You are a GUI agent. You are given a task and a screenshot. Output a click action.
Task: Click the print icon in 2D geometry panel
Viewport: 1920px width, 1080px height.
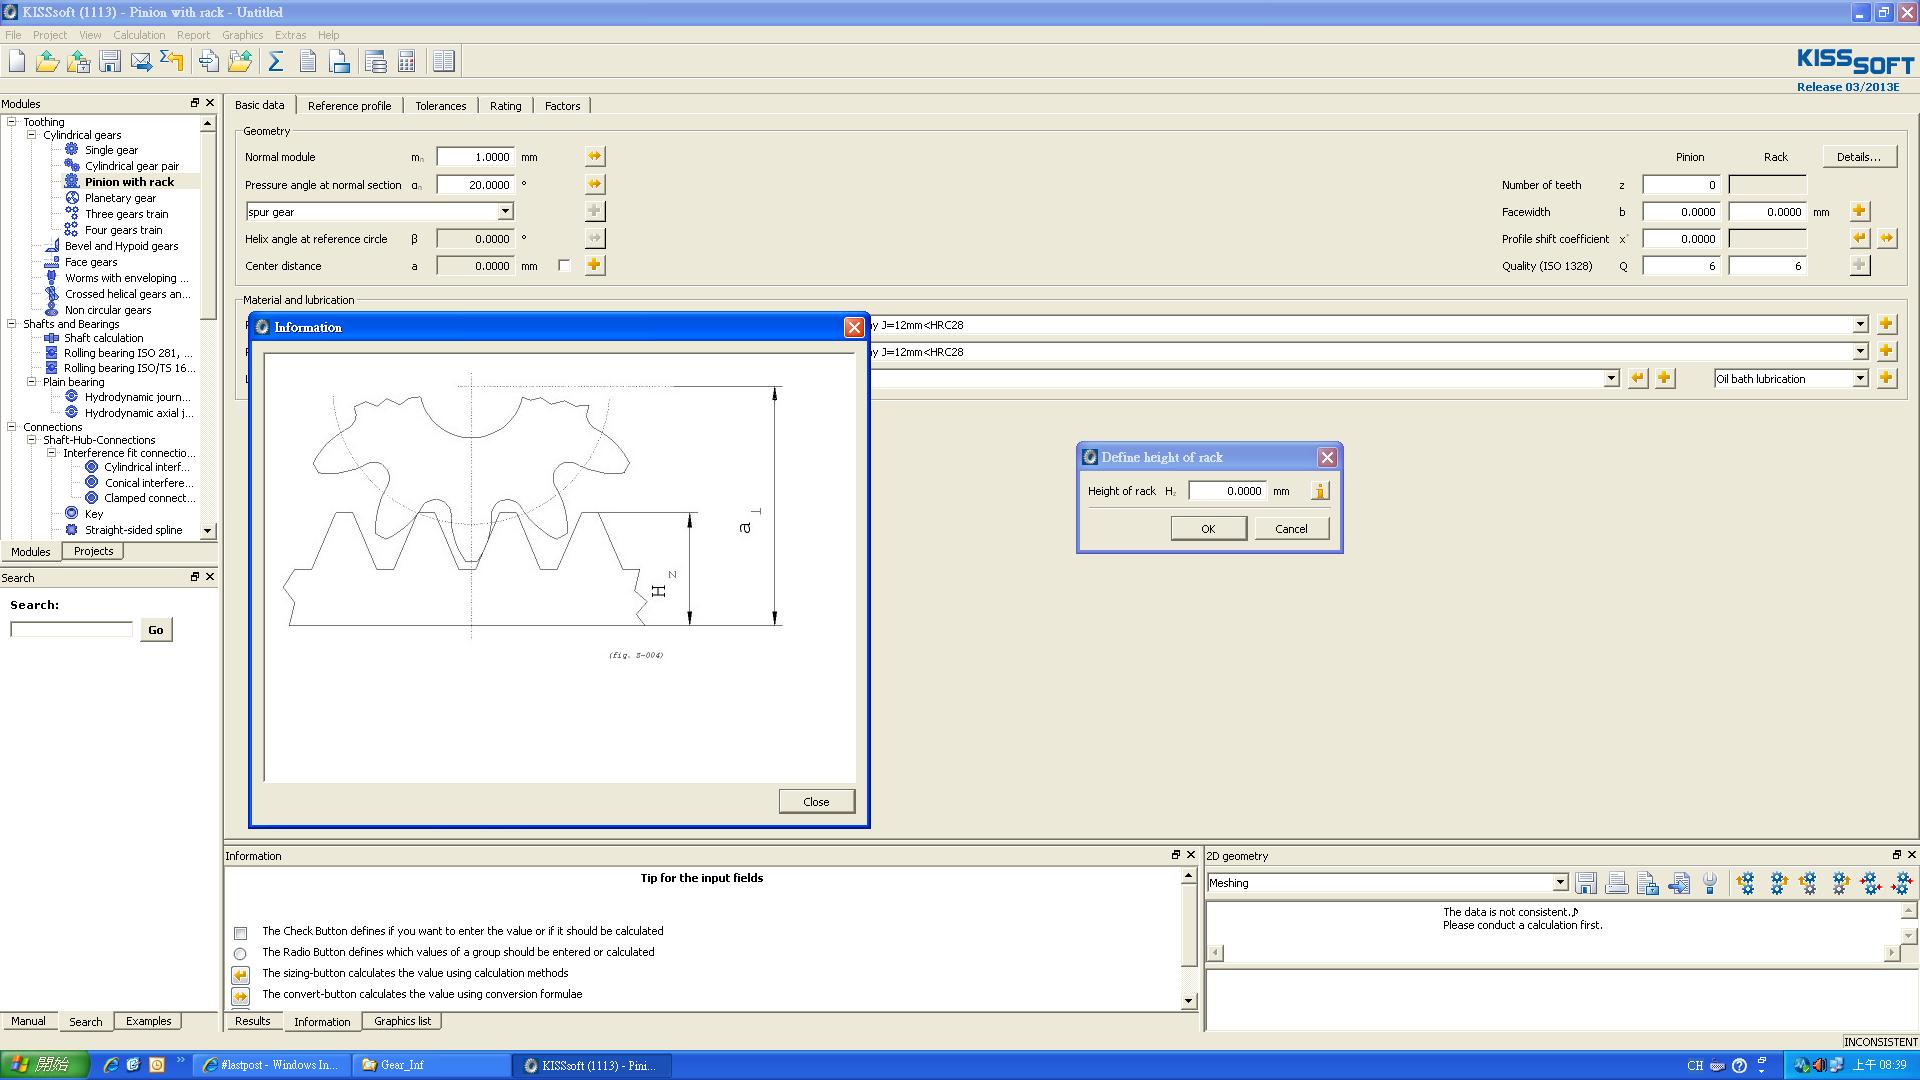1617,883
